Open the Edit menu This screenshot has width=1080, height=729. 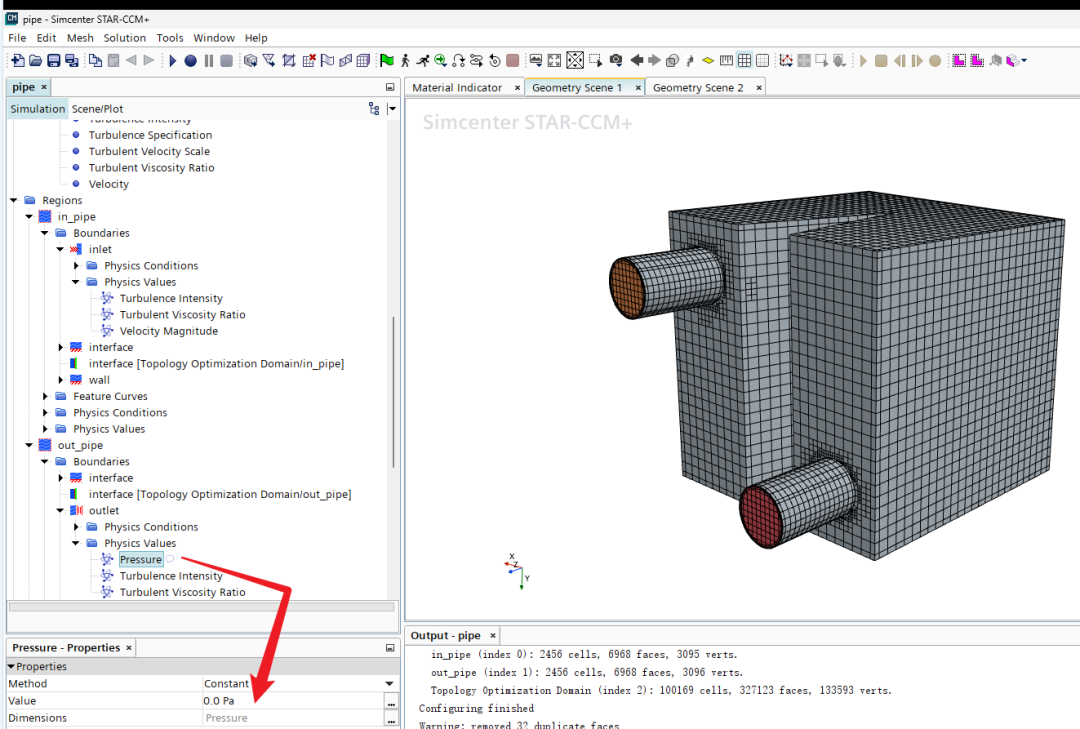pos(46,38)
